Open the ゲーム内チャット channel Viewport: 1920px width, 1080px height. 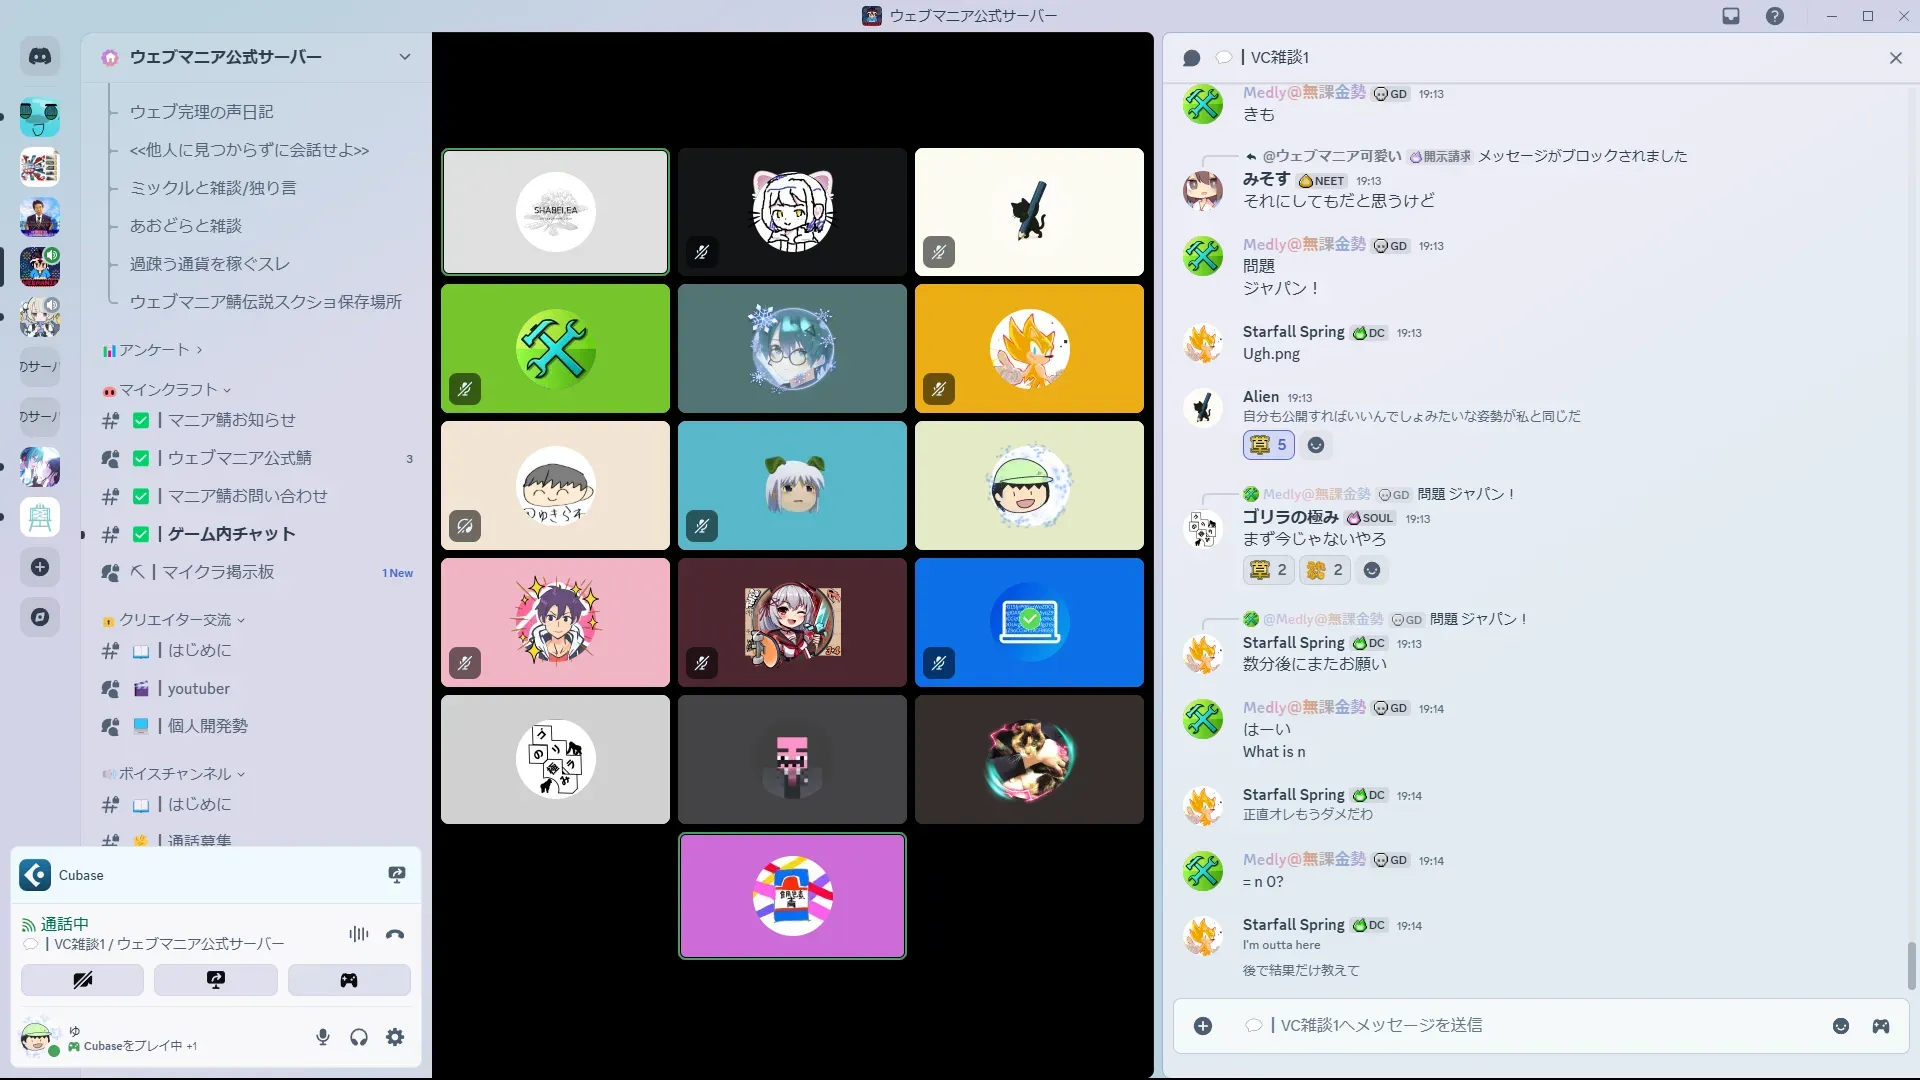231,534
